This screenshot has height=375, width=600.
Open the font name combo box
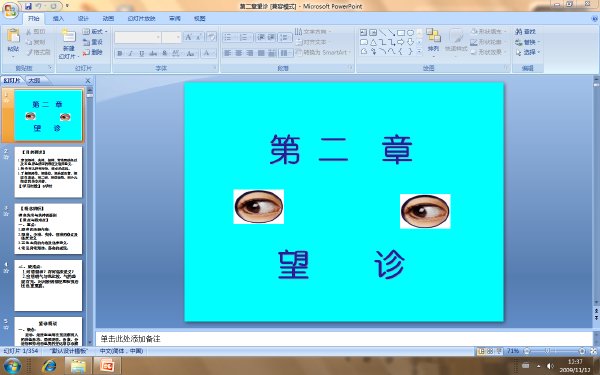click(x=137, y=37)
